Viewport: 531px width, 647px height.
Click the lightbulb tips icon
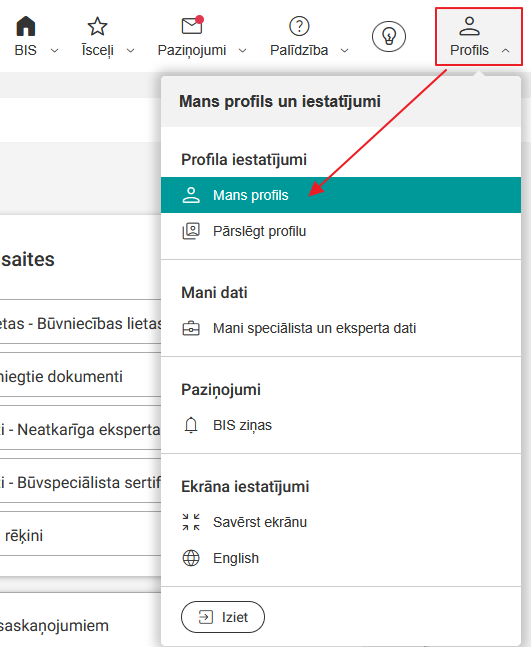[x=389, y=36]
